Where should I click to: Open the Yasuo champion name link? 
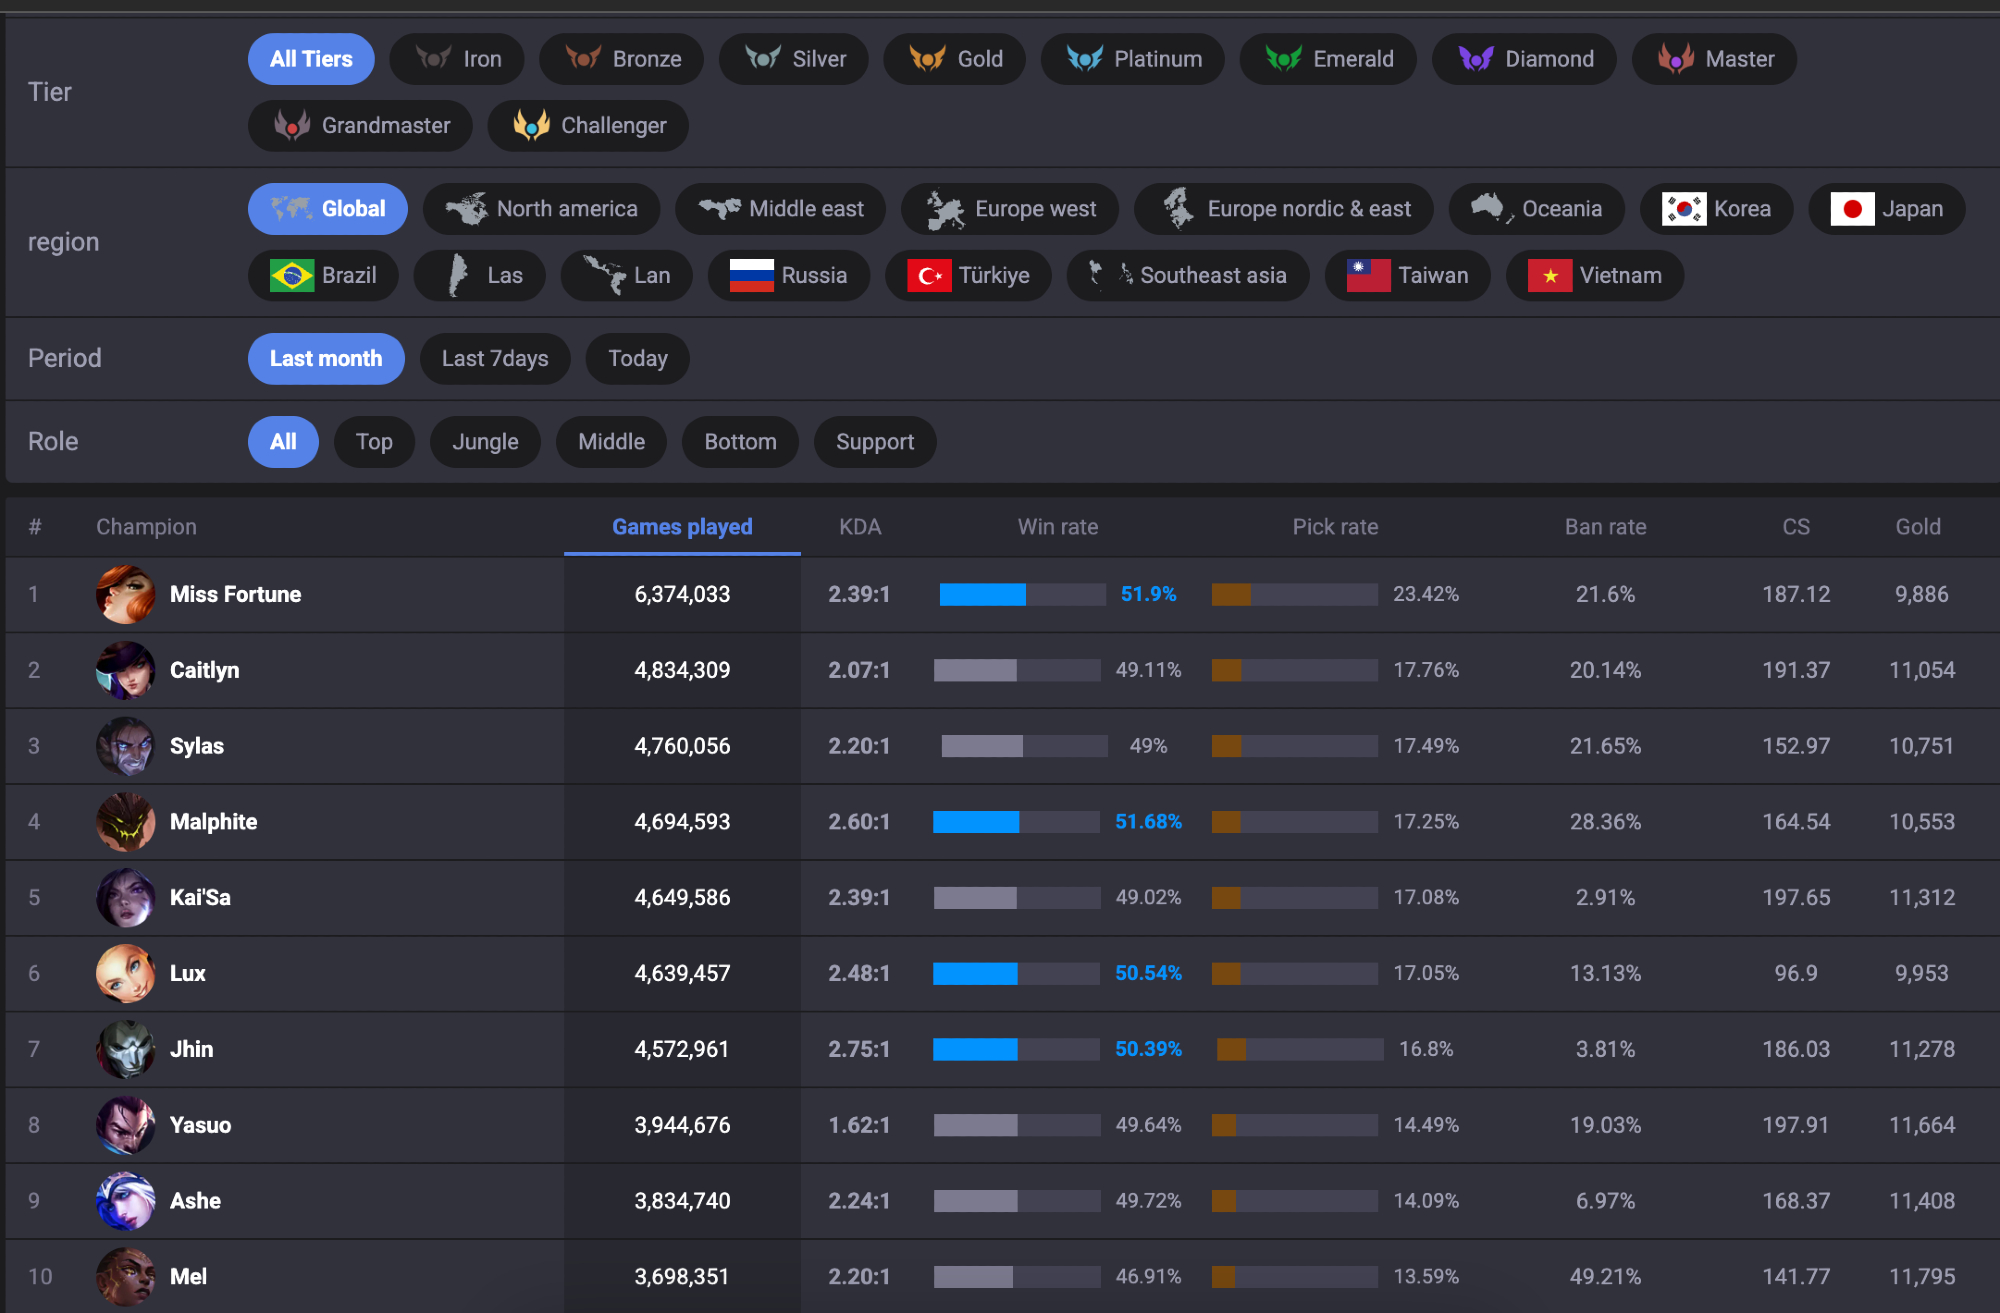(200, 1125)
